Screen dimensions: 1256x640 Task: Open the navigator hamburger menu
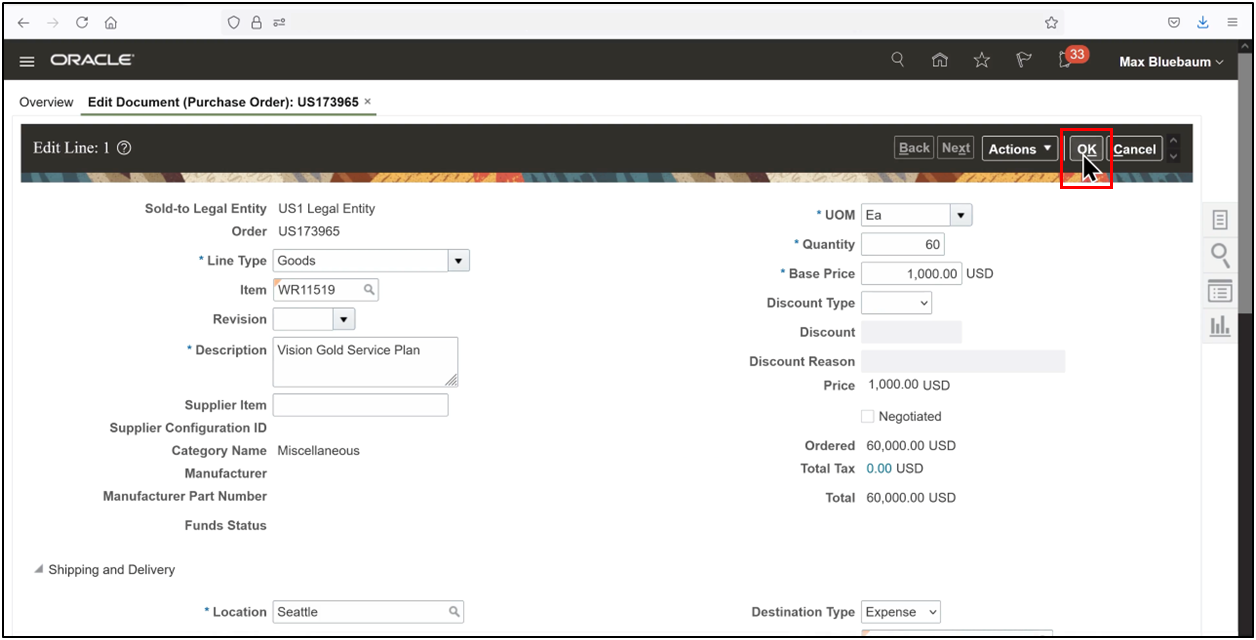pyautogui.click(x=26, y=60)
